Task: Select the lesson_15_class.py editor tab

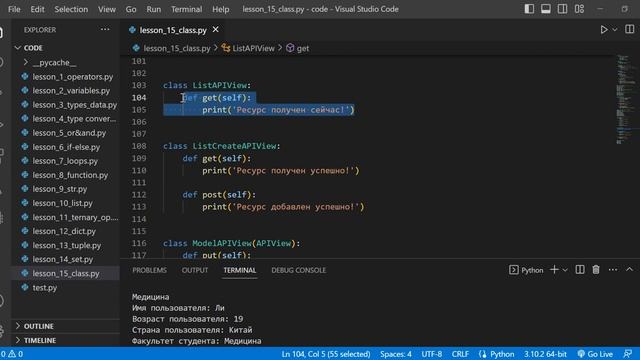Action: coord(173,30)
